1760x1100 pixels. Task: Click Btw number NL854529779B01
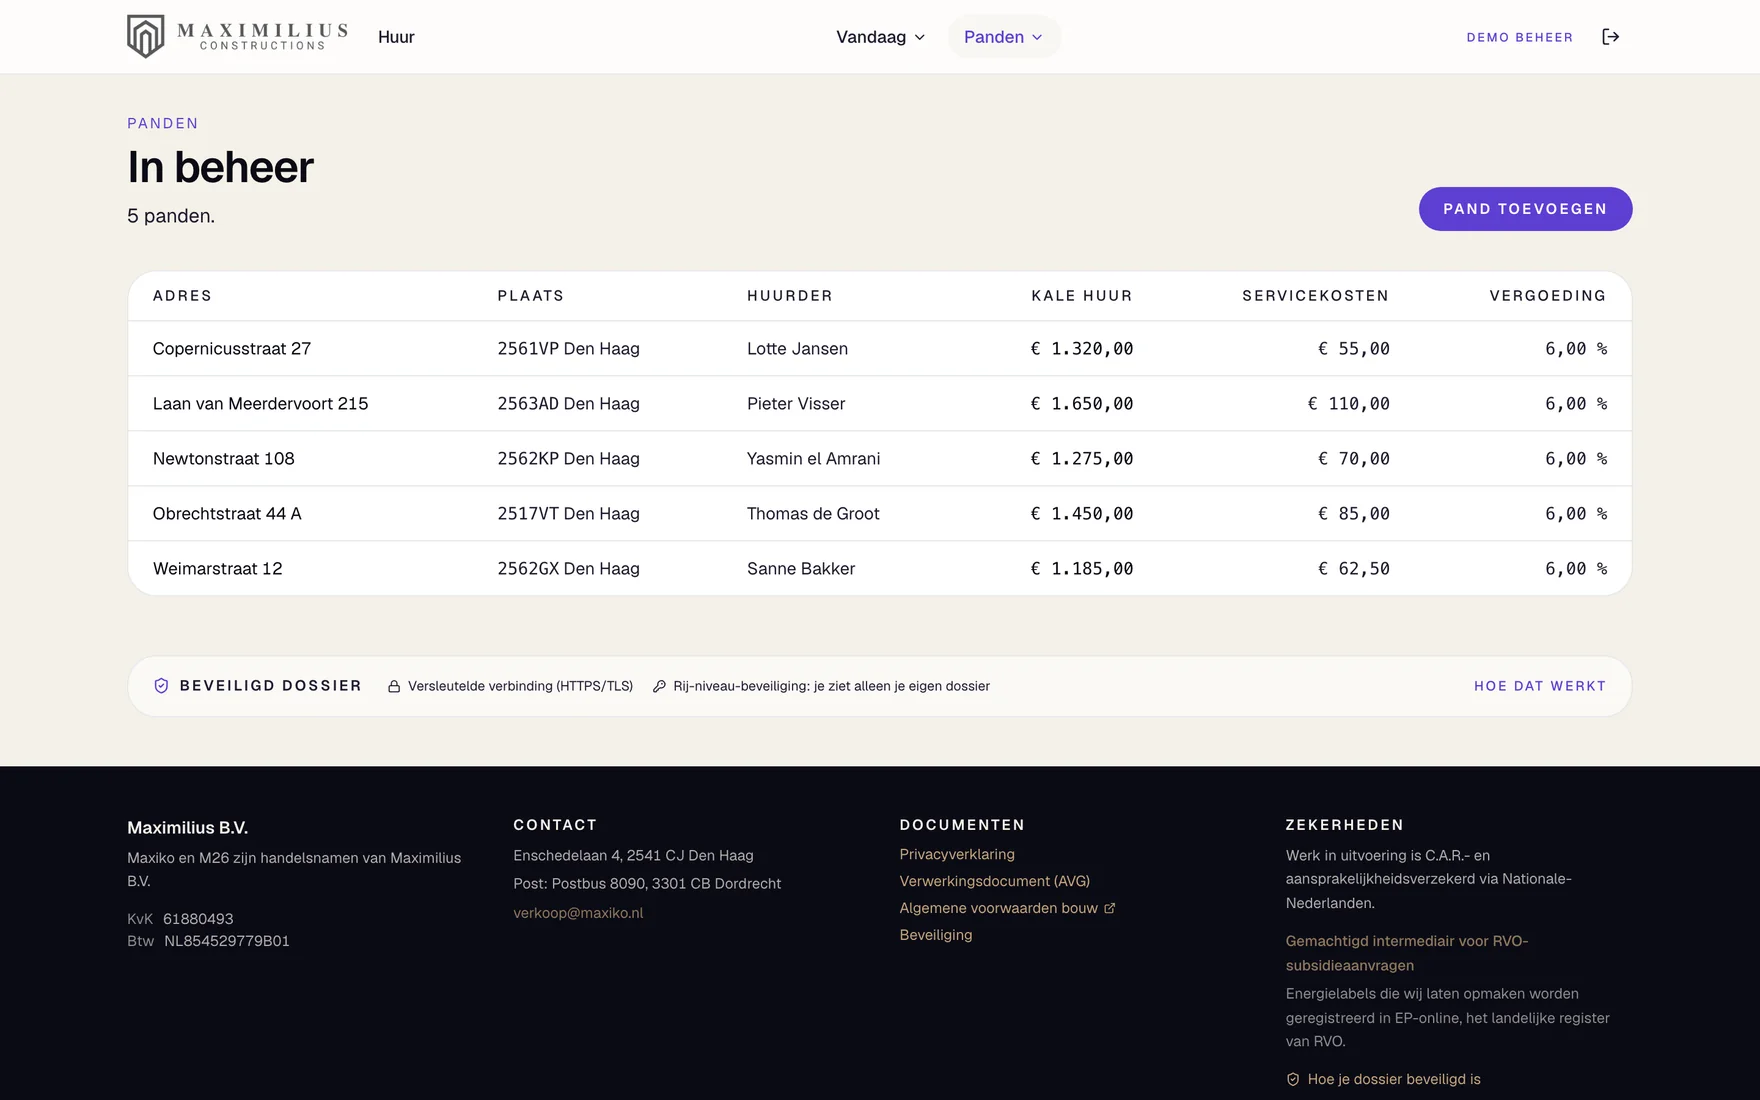coord(227,941)
